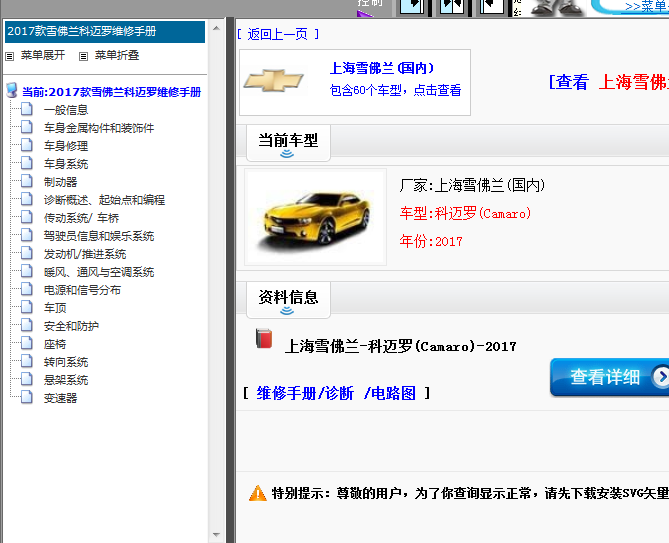
Task: Open the >>菜单 link at top right
Action: point(646,6)
